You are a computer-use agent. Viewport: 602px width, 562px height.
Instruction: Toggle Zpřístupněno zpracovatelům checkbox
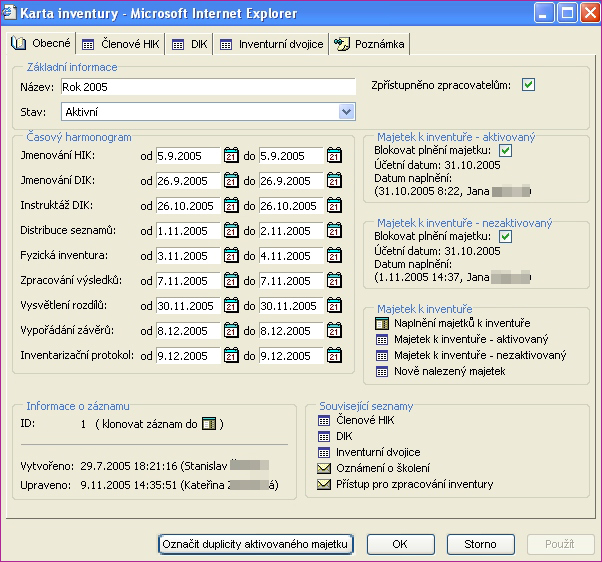point(528,86)
